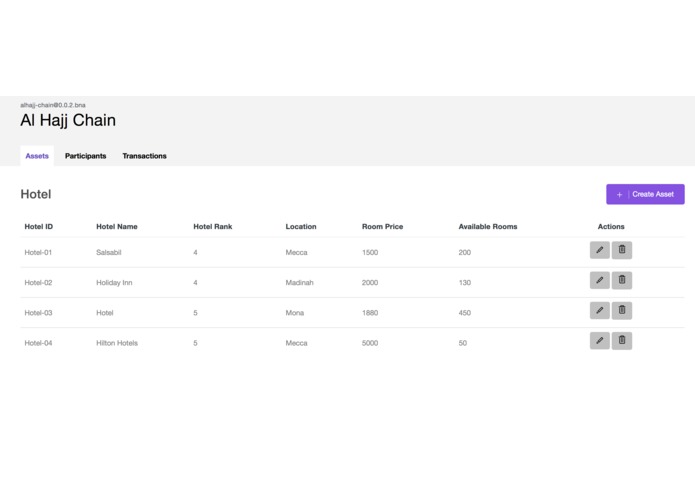Viewport: 695px width, 494px height.
Task: Click the Madinah location cell
Action: click(299, 283)
